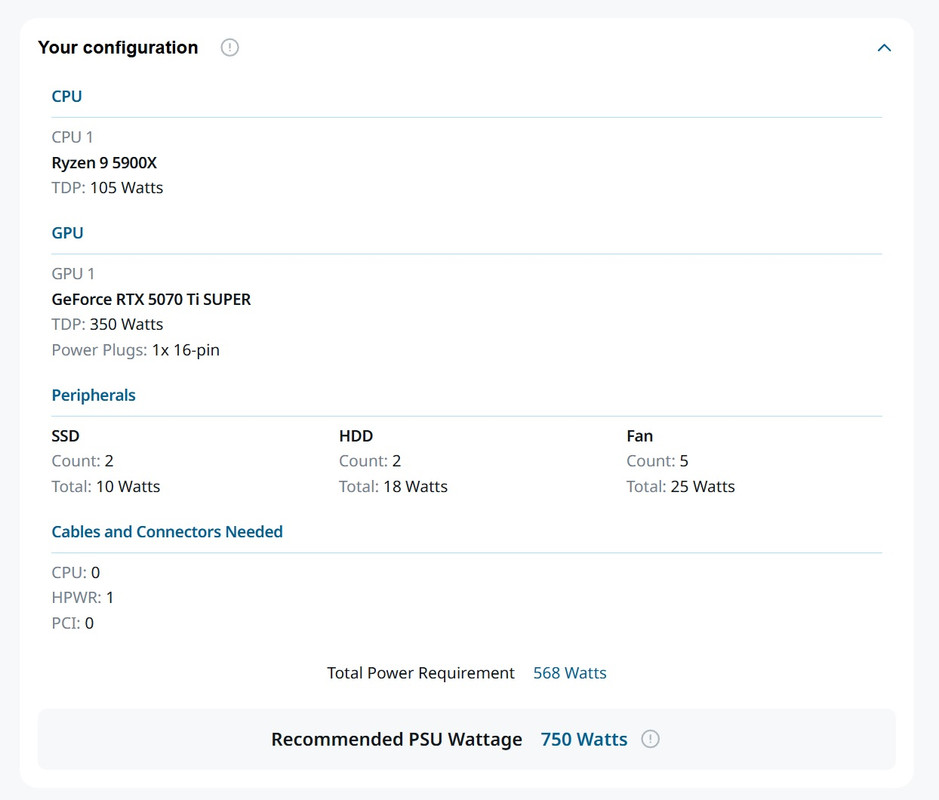
Task: Click the Peripherals section heading
Action: click(93, 395)
